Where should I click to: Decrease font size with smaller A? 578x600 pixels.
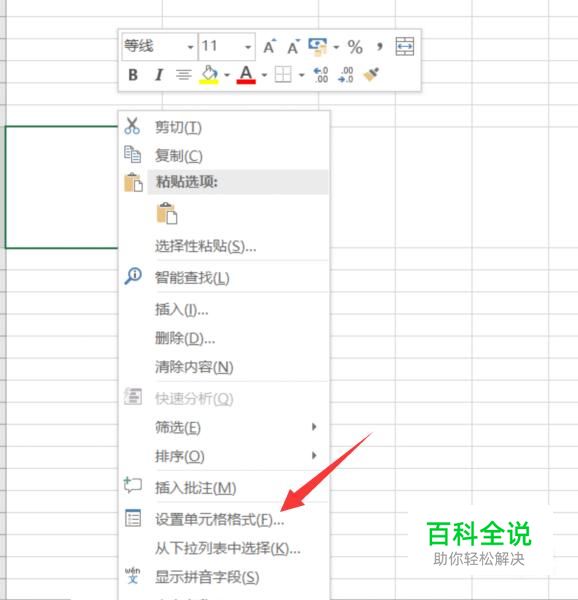click(293, 47)
